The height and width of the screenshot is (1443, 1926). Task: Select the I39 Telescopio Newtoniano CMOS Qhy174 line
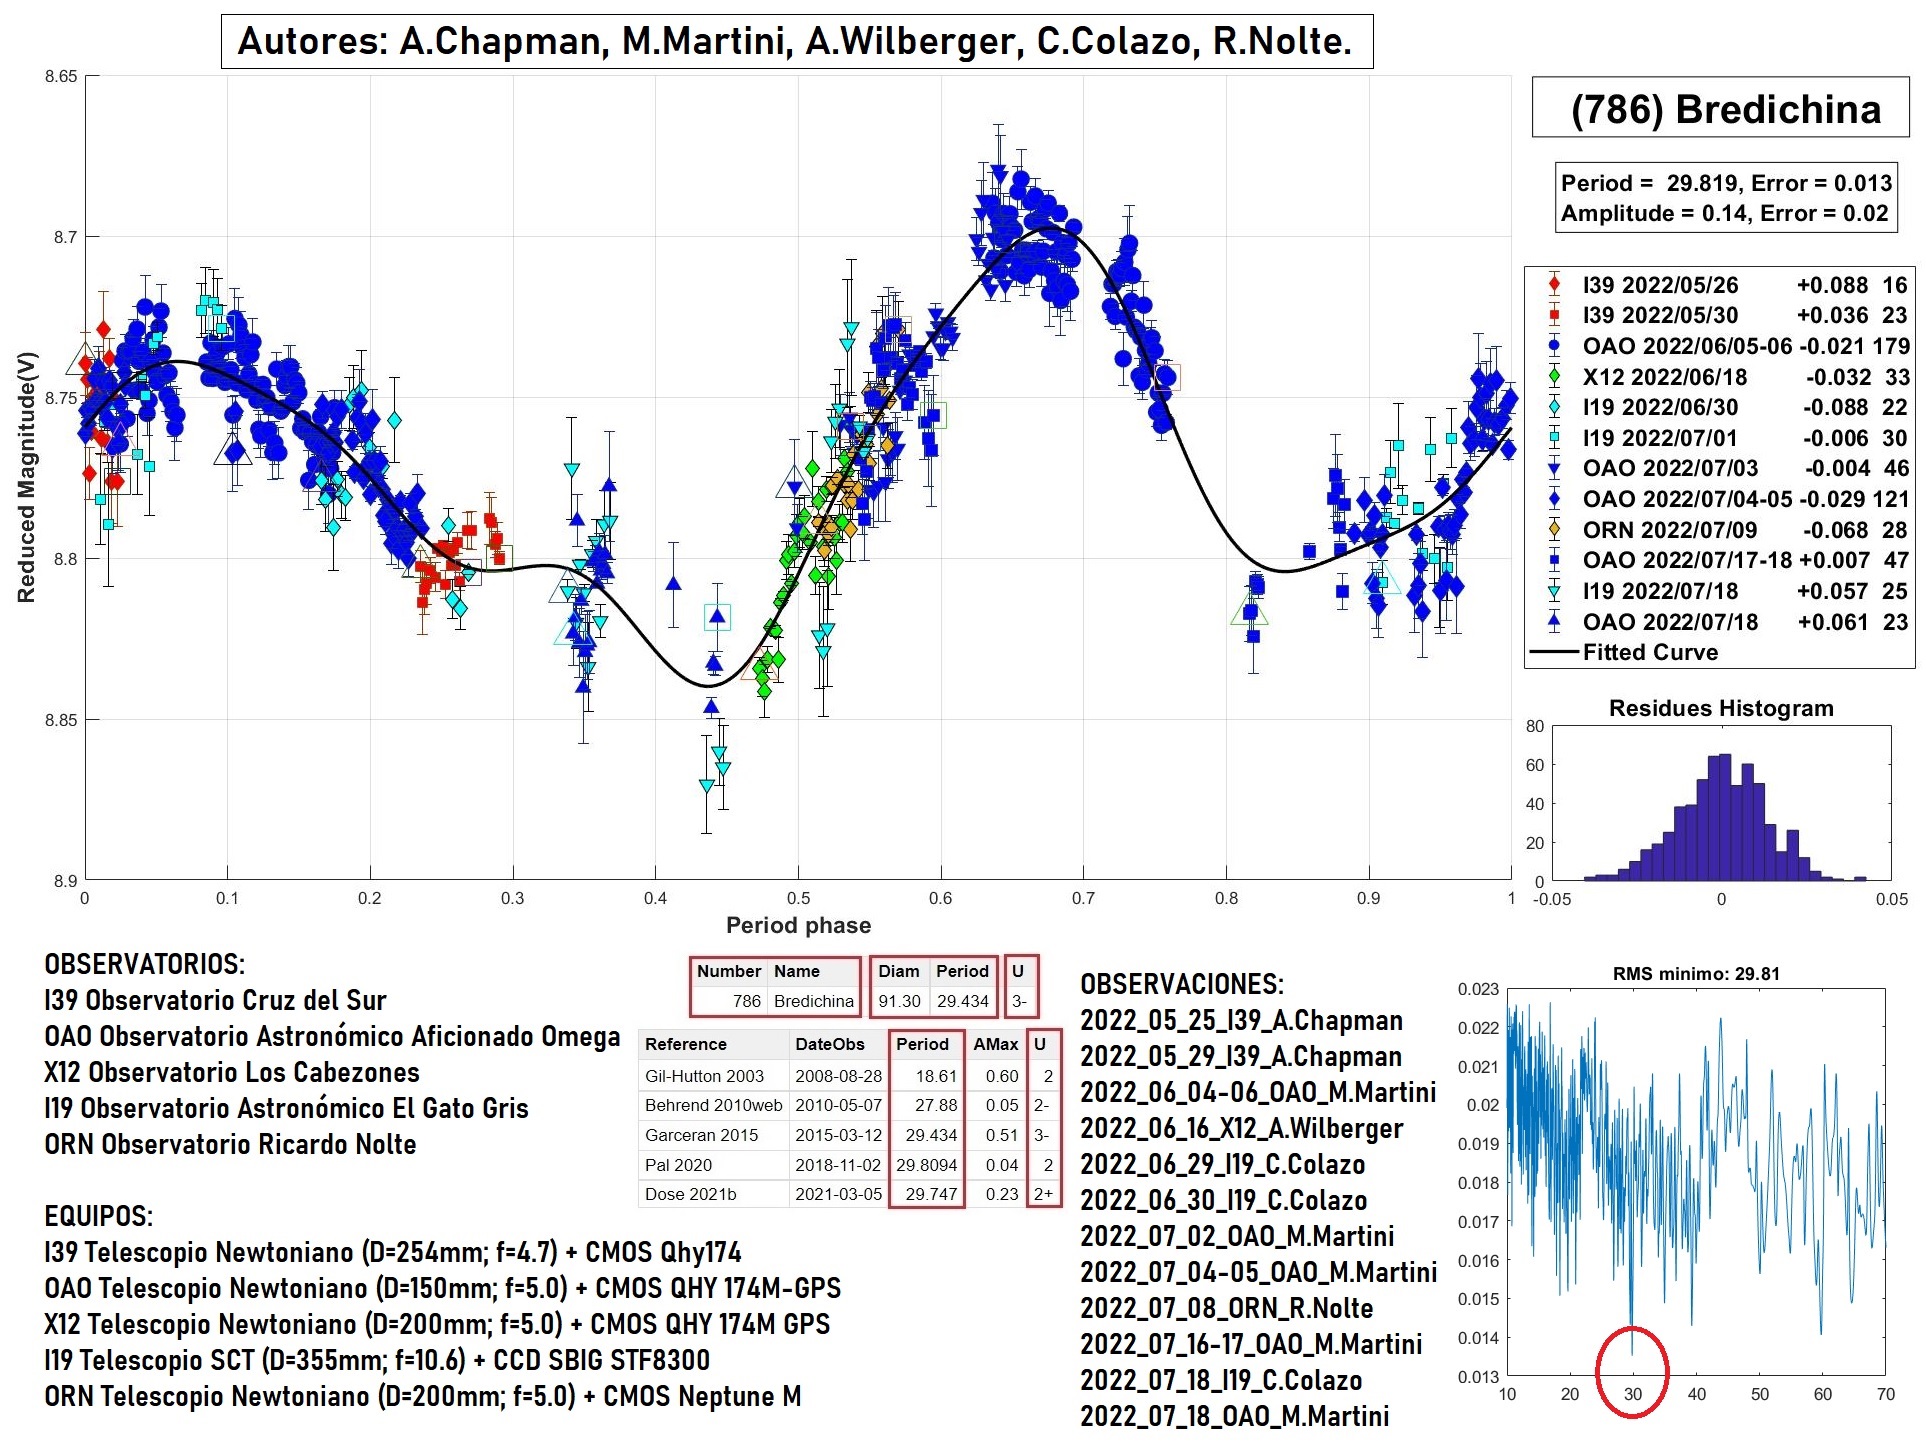click(x=393, y=1252)
